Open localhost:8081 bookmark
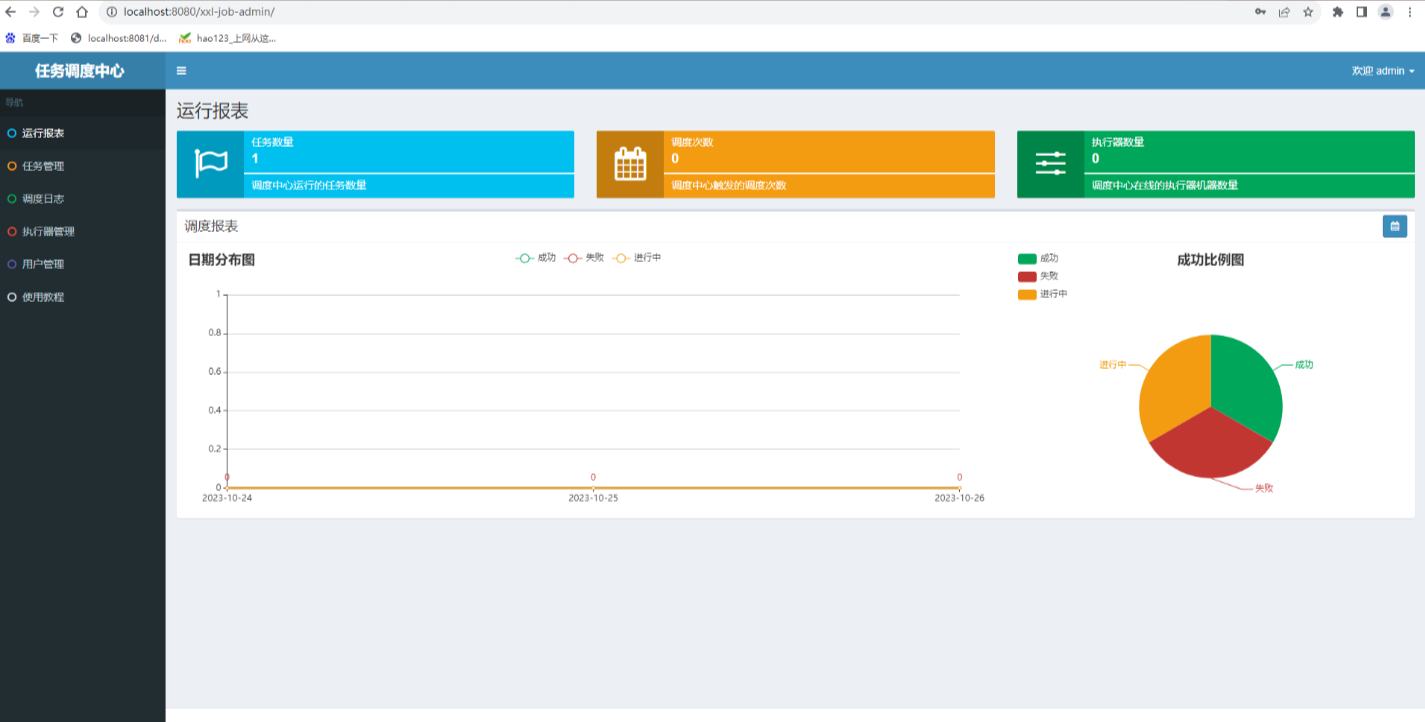This screenshot has height=722, width=1425. (118, 38)
